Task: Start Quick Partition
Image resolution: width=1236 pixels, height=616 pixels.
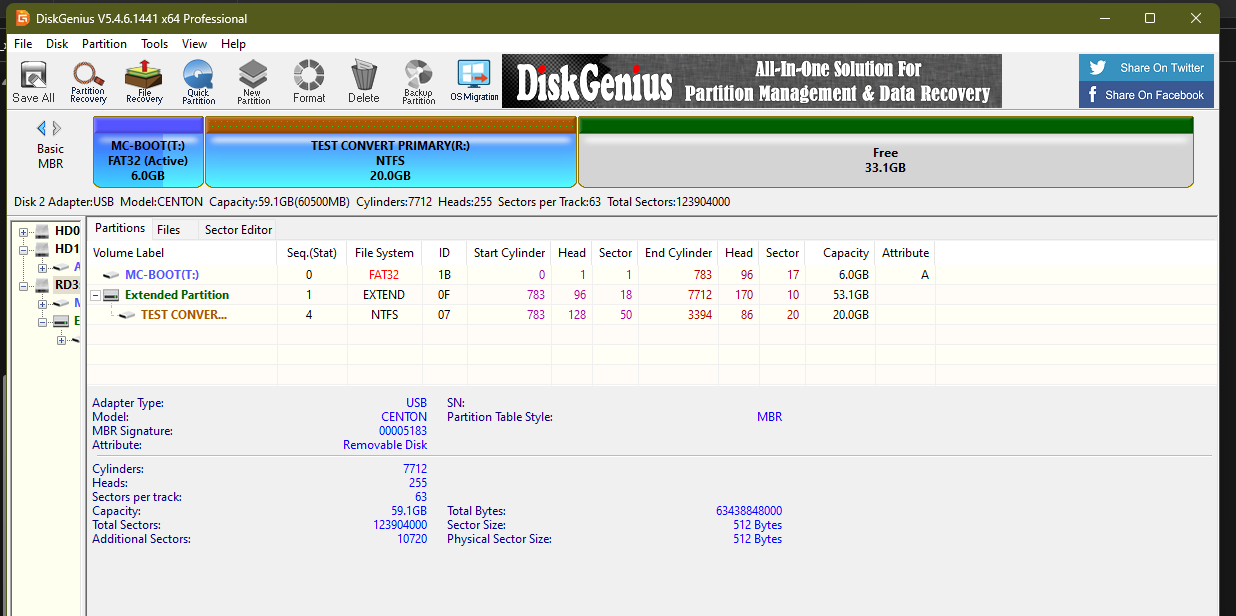Action: pos(198,82)
